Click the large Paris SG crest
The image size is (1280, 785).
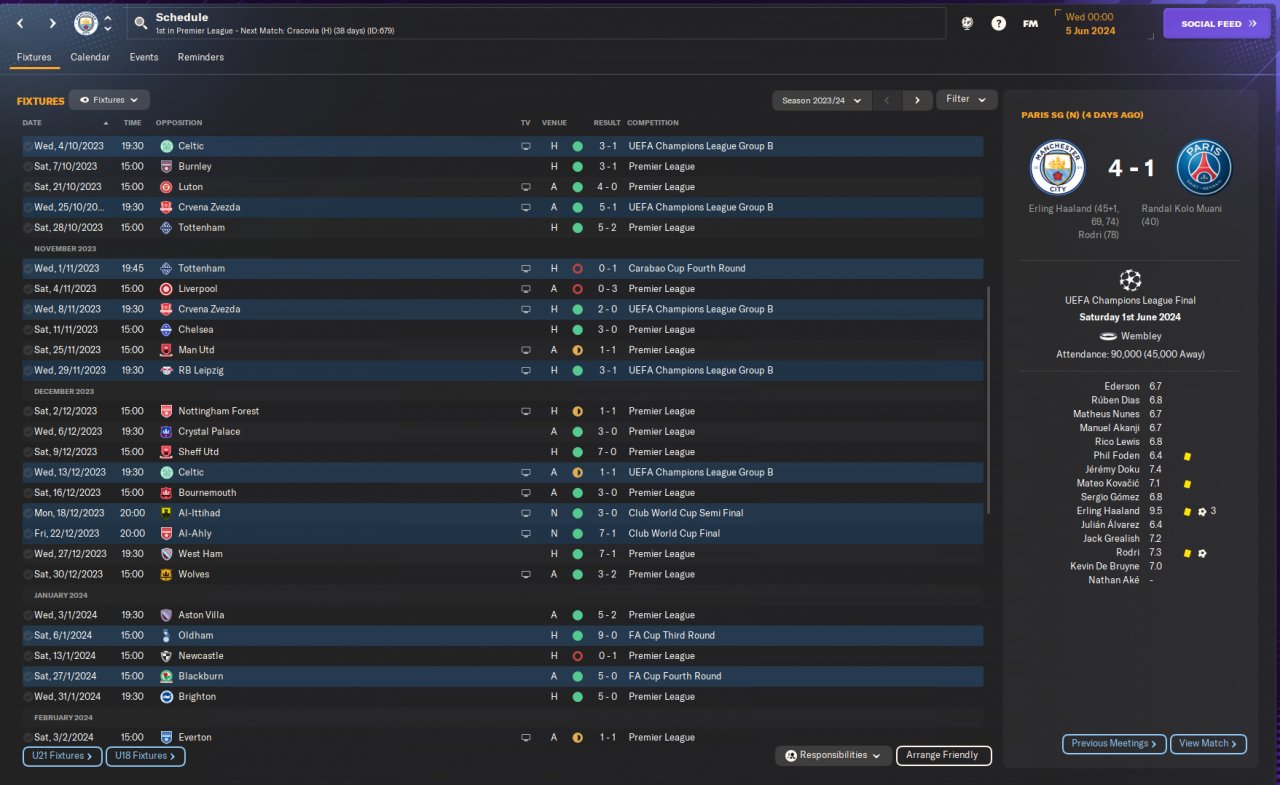click(1203, 167)
